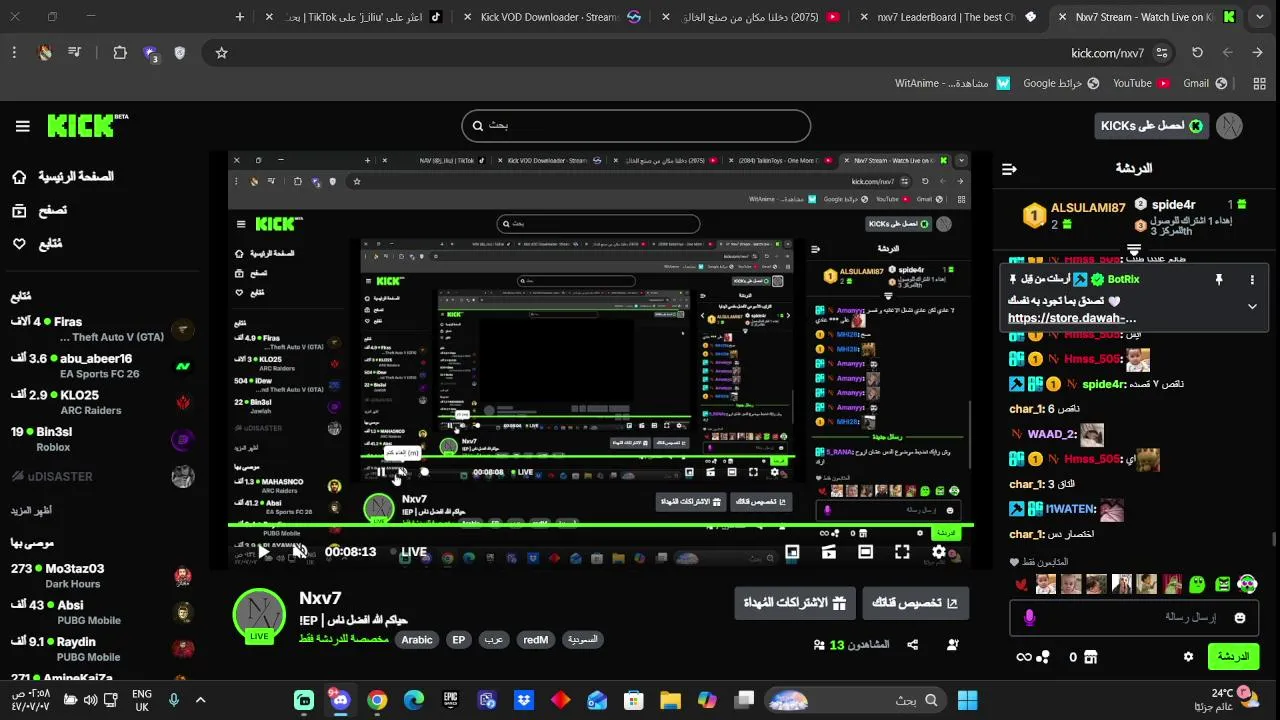Send message with green الدردشة button

1233,657
